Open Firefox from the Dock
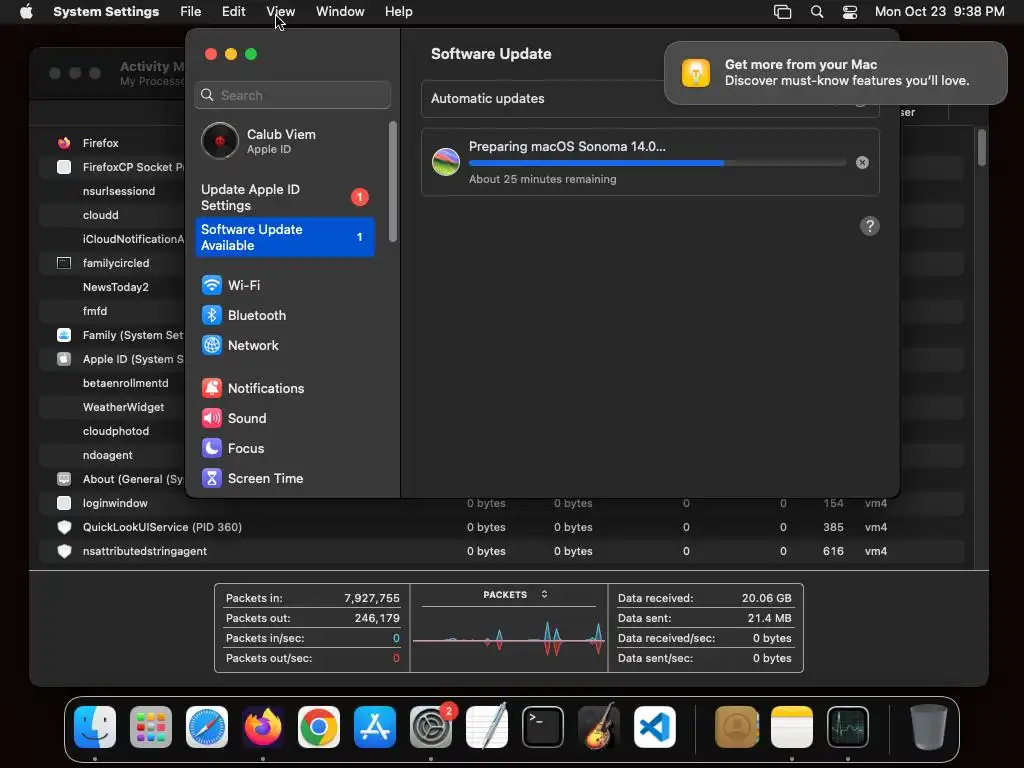The height and width of the screenshot is (768, 1024). tap(263, 727)
